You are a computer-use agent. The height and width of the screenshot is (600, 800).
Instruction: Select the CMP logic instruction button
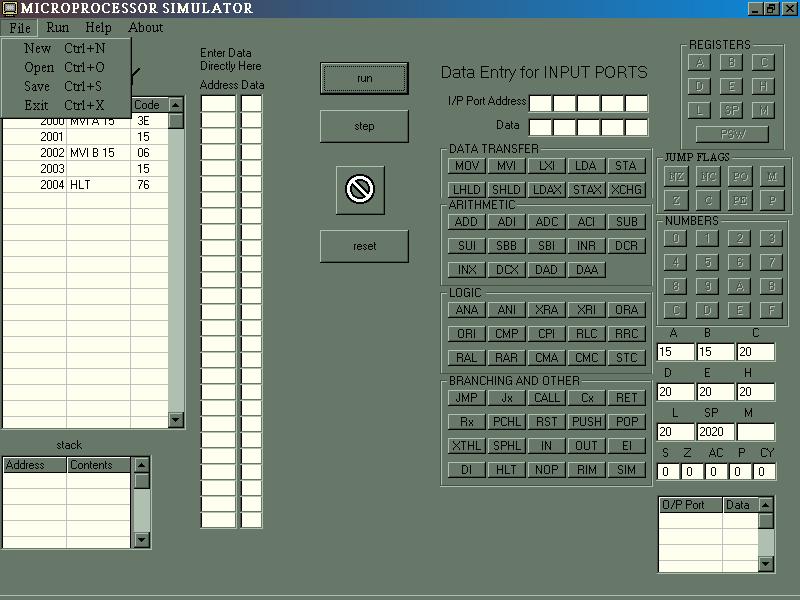click(x=506, y=334)
